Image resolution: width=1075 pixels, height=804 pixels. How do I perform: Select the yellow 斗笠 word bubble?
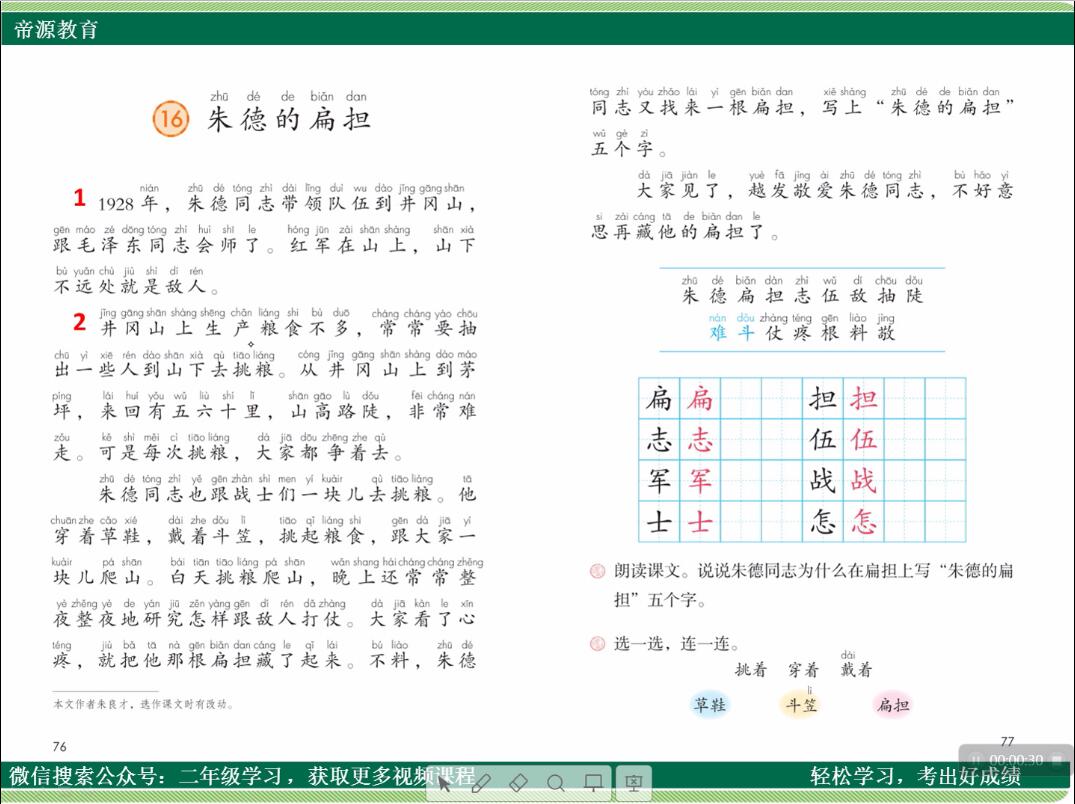pyautogui.click(x=801, y=705)
